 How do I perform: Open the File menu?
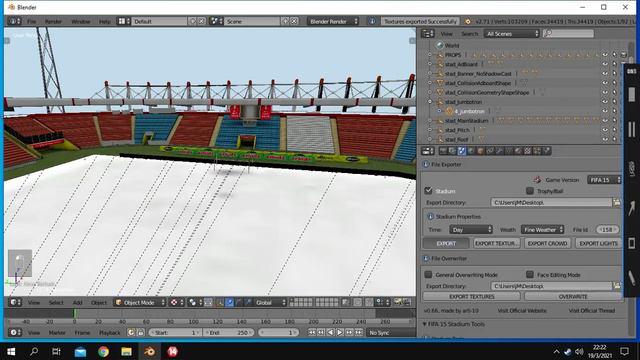tap(31, 21)
